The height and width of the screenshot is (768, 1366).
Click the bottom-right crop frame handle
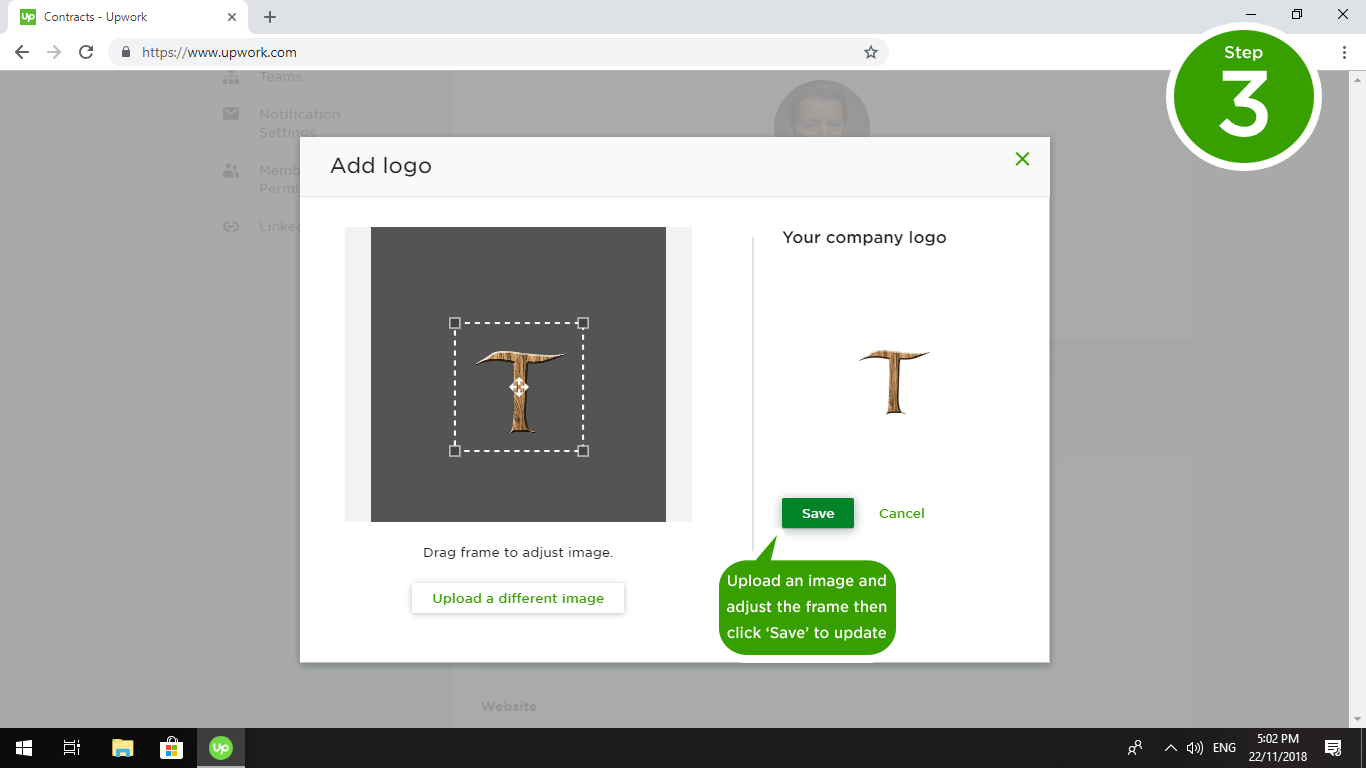click(583, 451)
